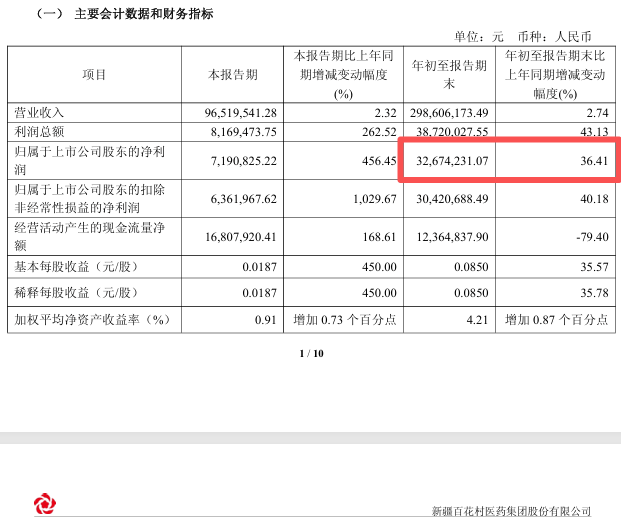The image size is (621, 519).
Task: Click the row label 利润总额
Action: (x=39, y=132)
